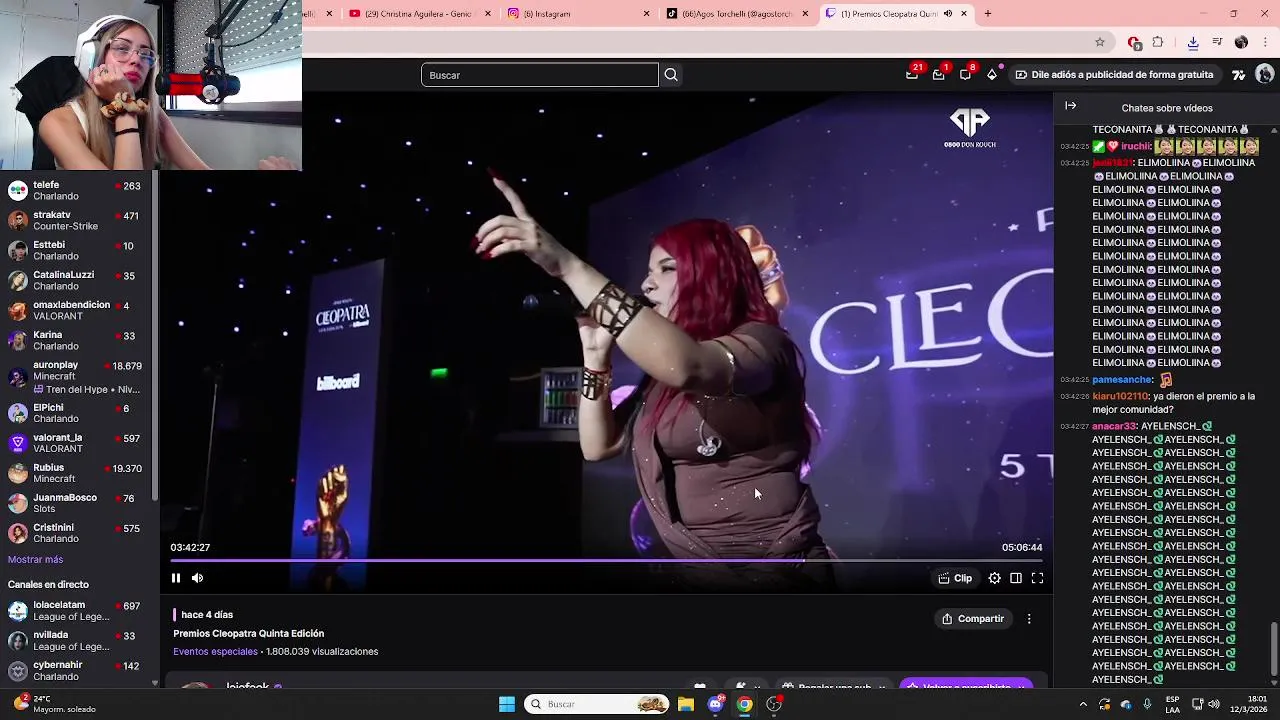Screen dimensions: 1280x720
Task: Click 'Dile adiós a publicidad de forma gratuita'
Action: point(1115,74)
